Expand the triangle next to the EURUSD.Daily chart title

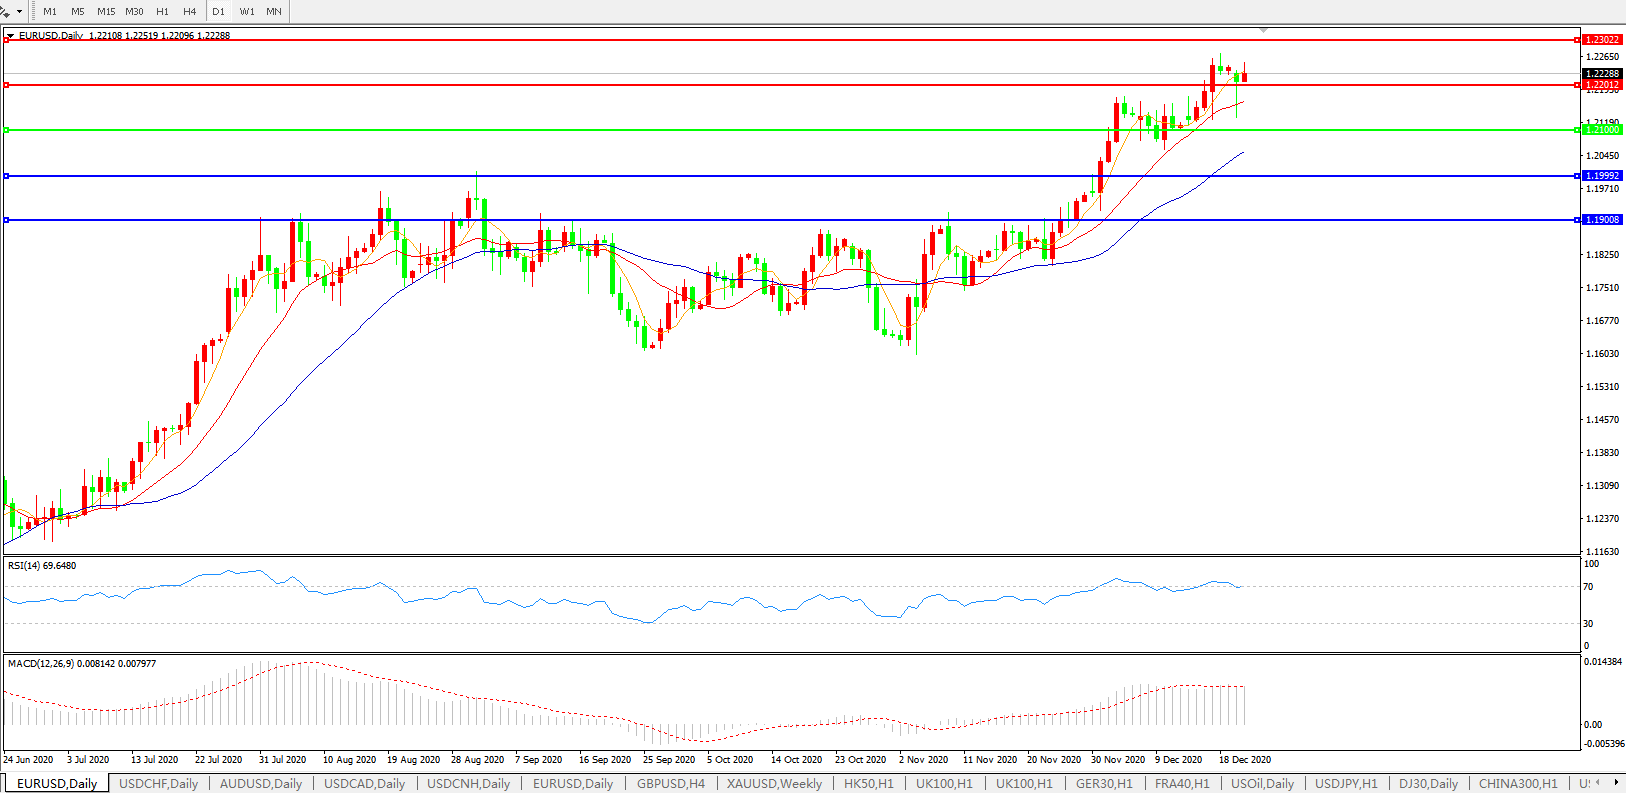pos(10,36)
